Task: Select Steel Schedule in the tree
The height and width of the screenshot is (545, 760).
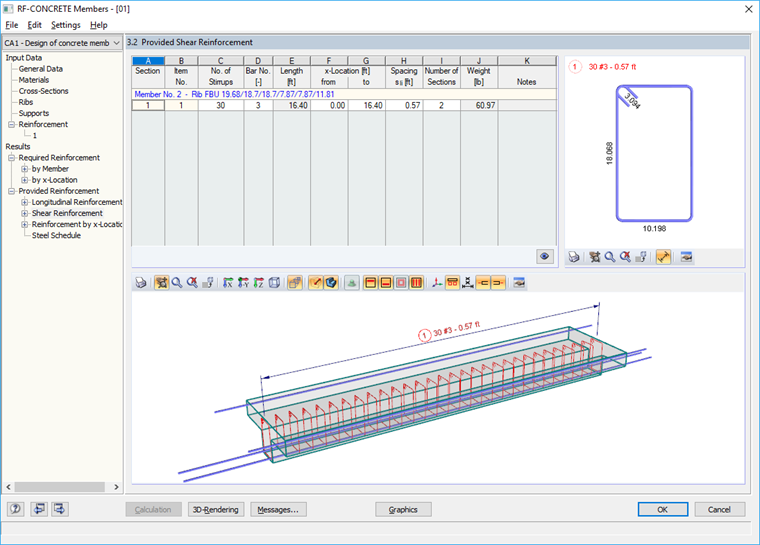Action: pos(56,235)
